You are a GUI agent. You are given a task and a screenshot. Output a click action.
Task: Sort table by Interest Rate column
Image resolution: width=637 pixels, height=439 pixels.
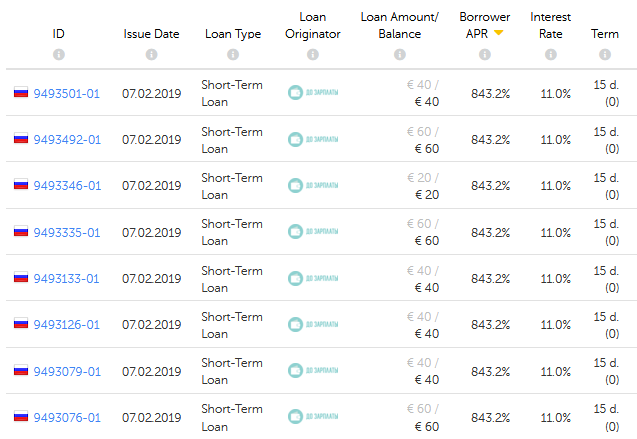point(549,25)
